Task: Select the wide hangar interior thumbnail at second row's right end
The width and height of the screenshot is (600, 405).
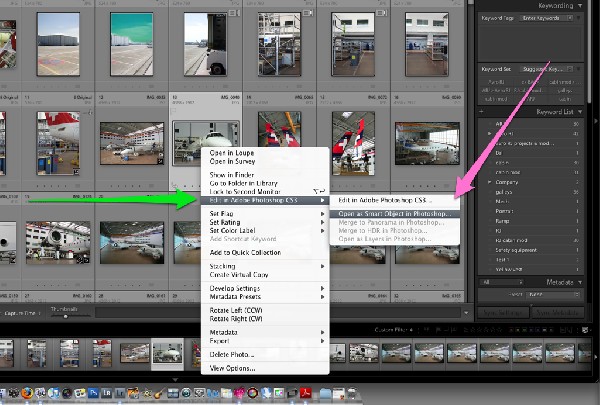Action: (x=427, y=143)
